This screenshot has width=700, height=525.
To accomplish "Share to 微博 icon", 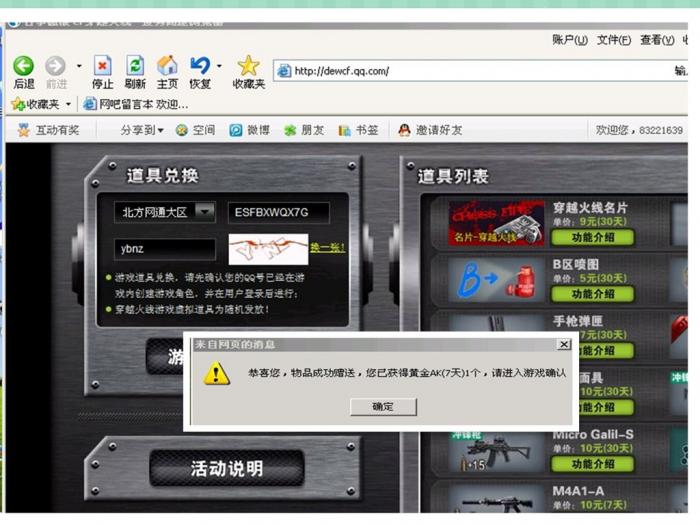I will coord(236,130).
